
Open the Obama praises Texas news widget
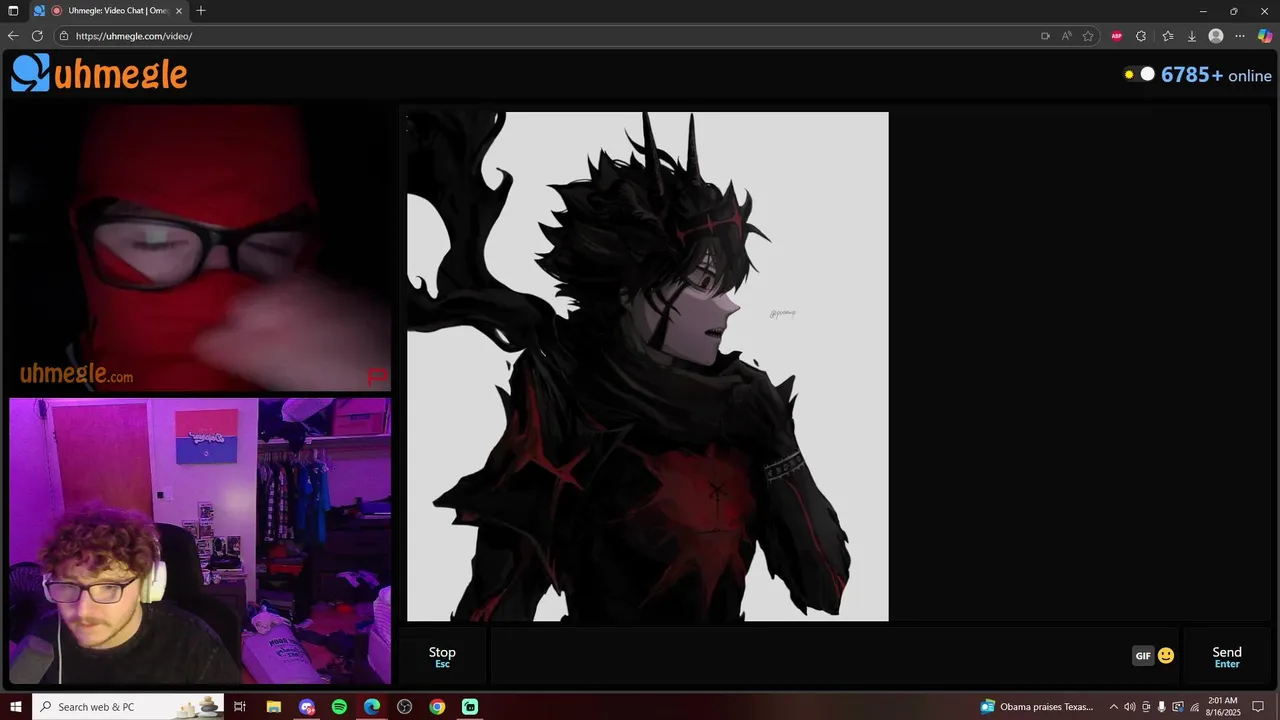click(1037, 707)
